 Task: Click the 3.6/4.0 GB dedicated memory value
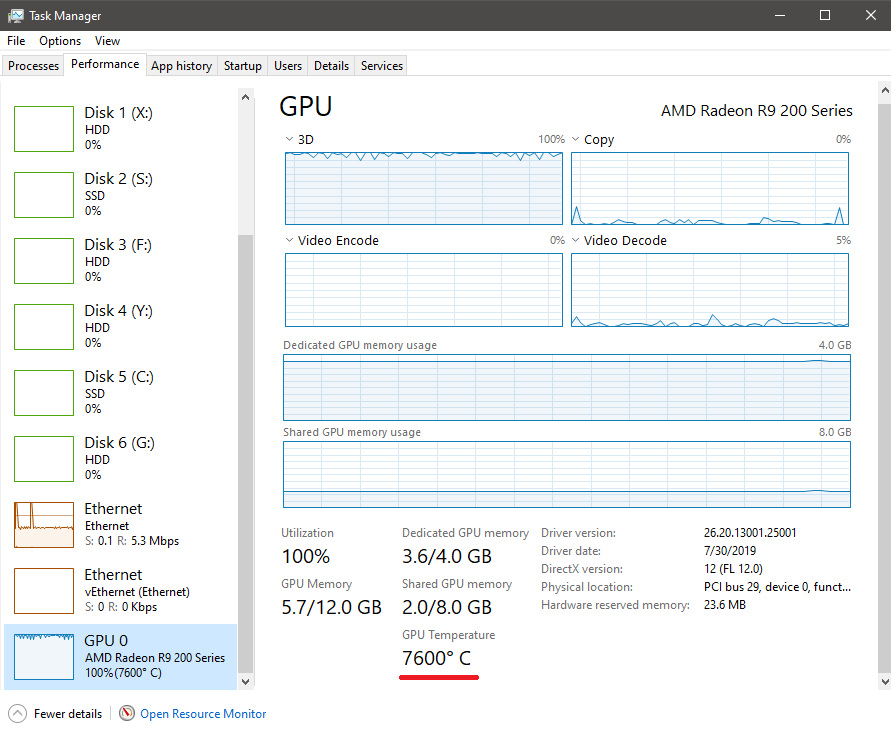447,556
